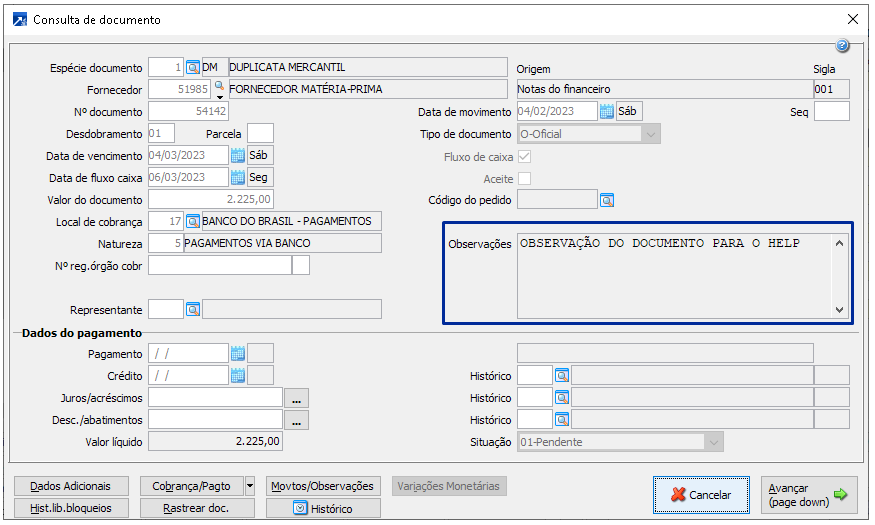Click the Nº documento input field
The image size is (875, 525).
coord(188,112)
